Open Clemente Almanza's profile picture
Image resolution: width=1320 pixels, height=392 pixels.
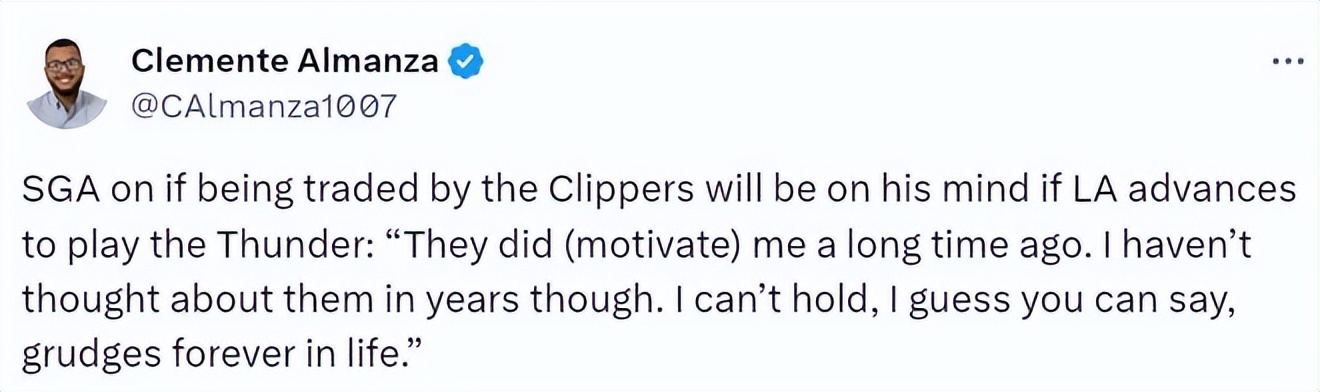65,83
